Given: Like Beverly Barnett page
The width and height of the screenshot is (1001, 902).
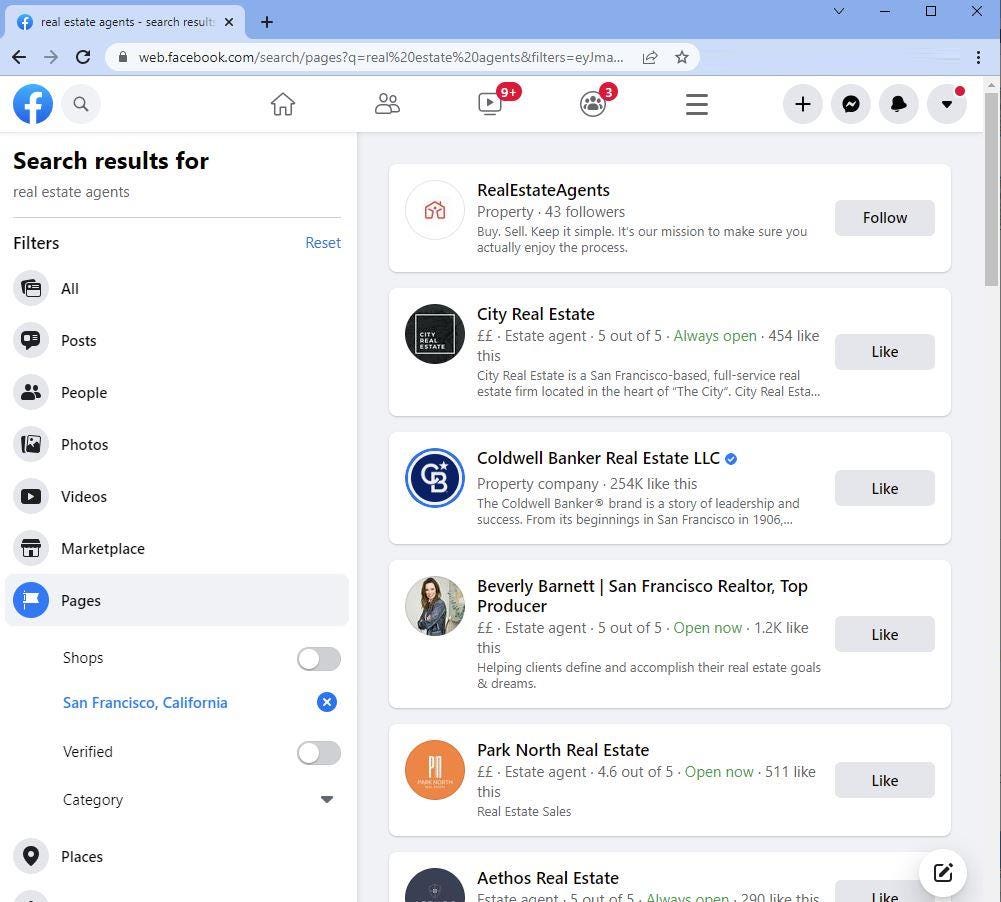Looking at the screenshot, I should pyautogui.click(x=884, y=635).
